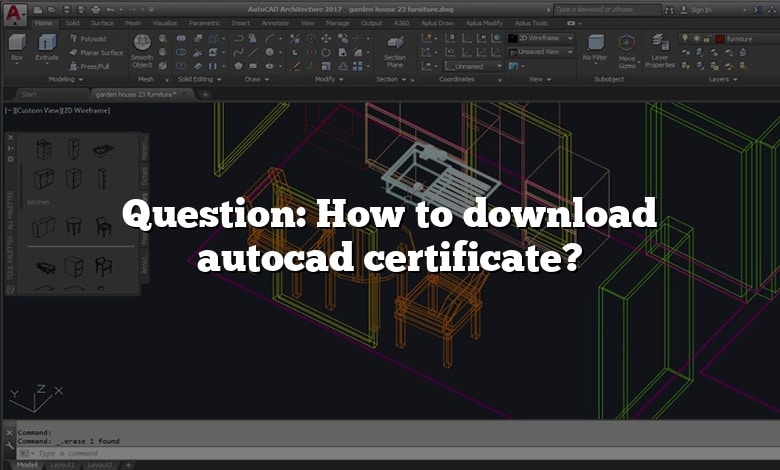Click the keyword search input field
The image size is (780, 470).
click(x=607, y=9)
